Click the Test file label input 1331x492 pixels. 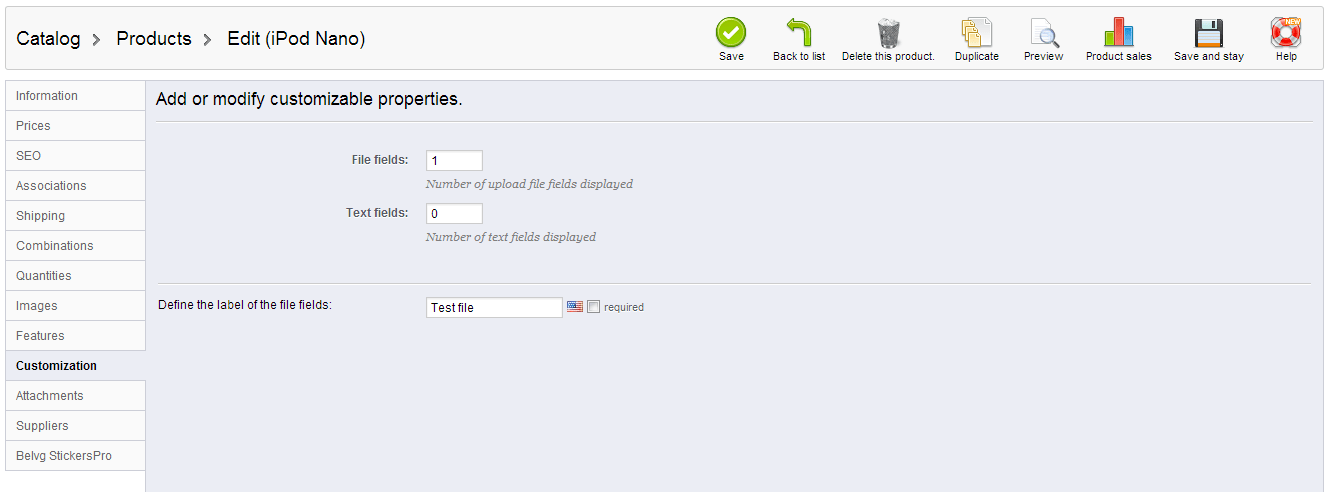[494, 308]
